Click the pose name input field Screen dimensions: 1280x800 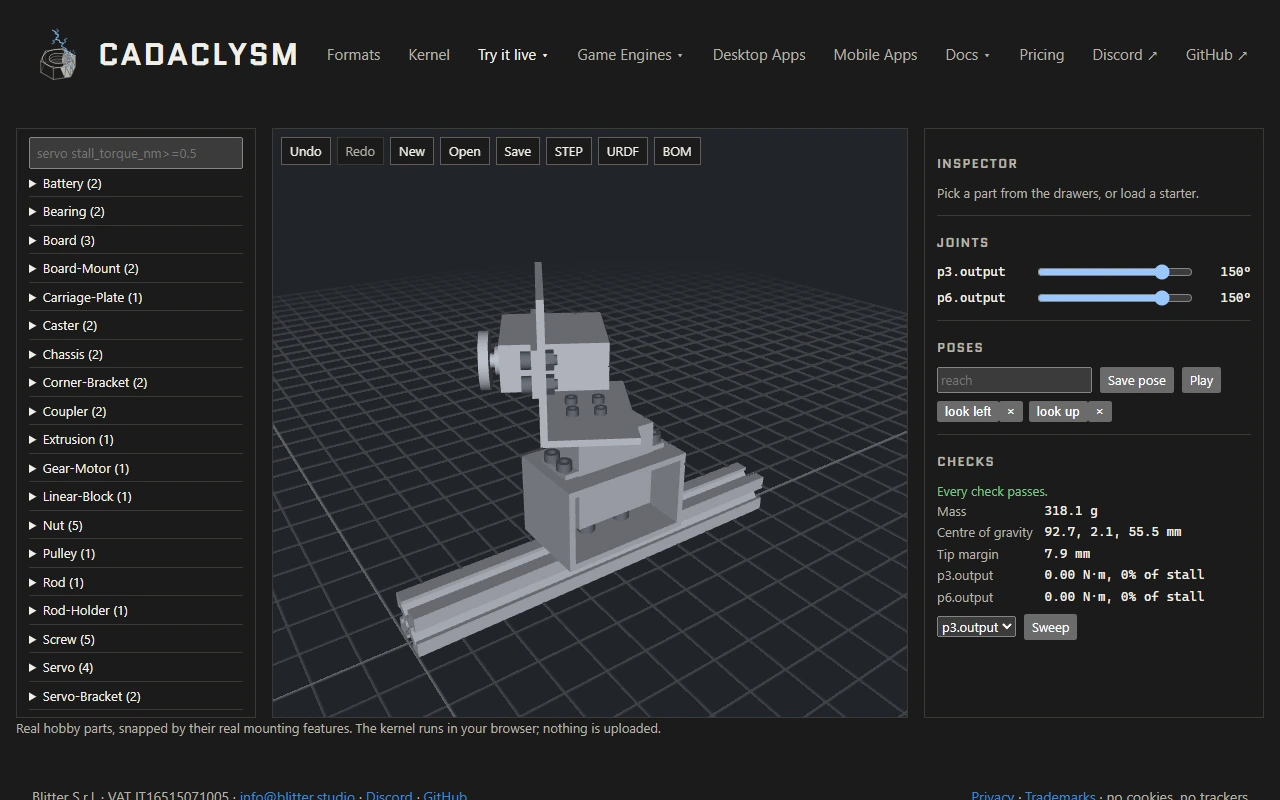tap(1014, 380)
